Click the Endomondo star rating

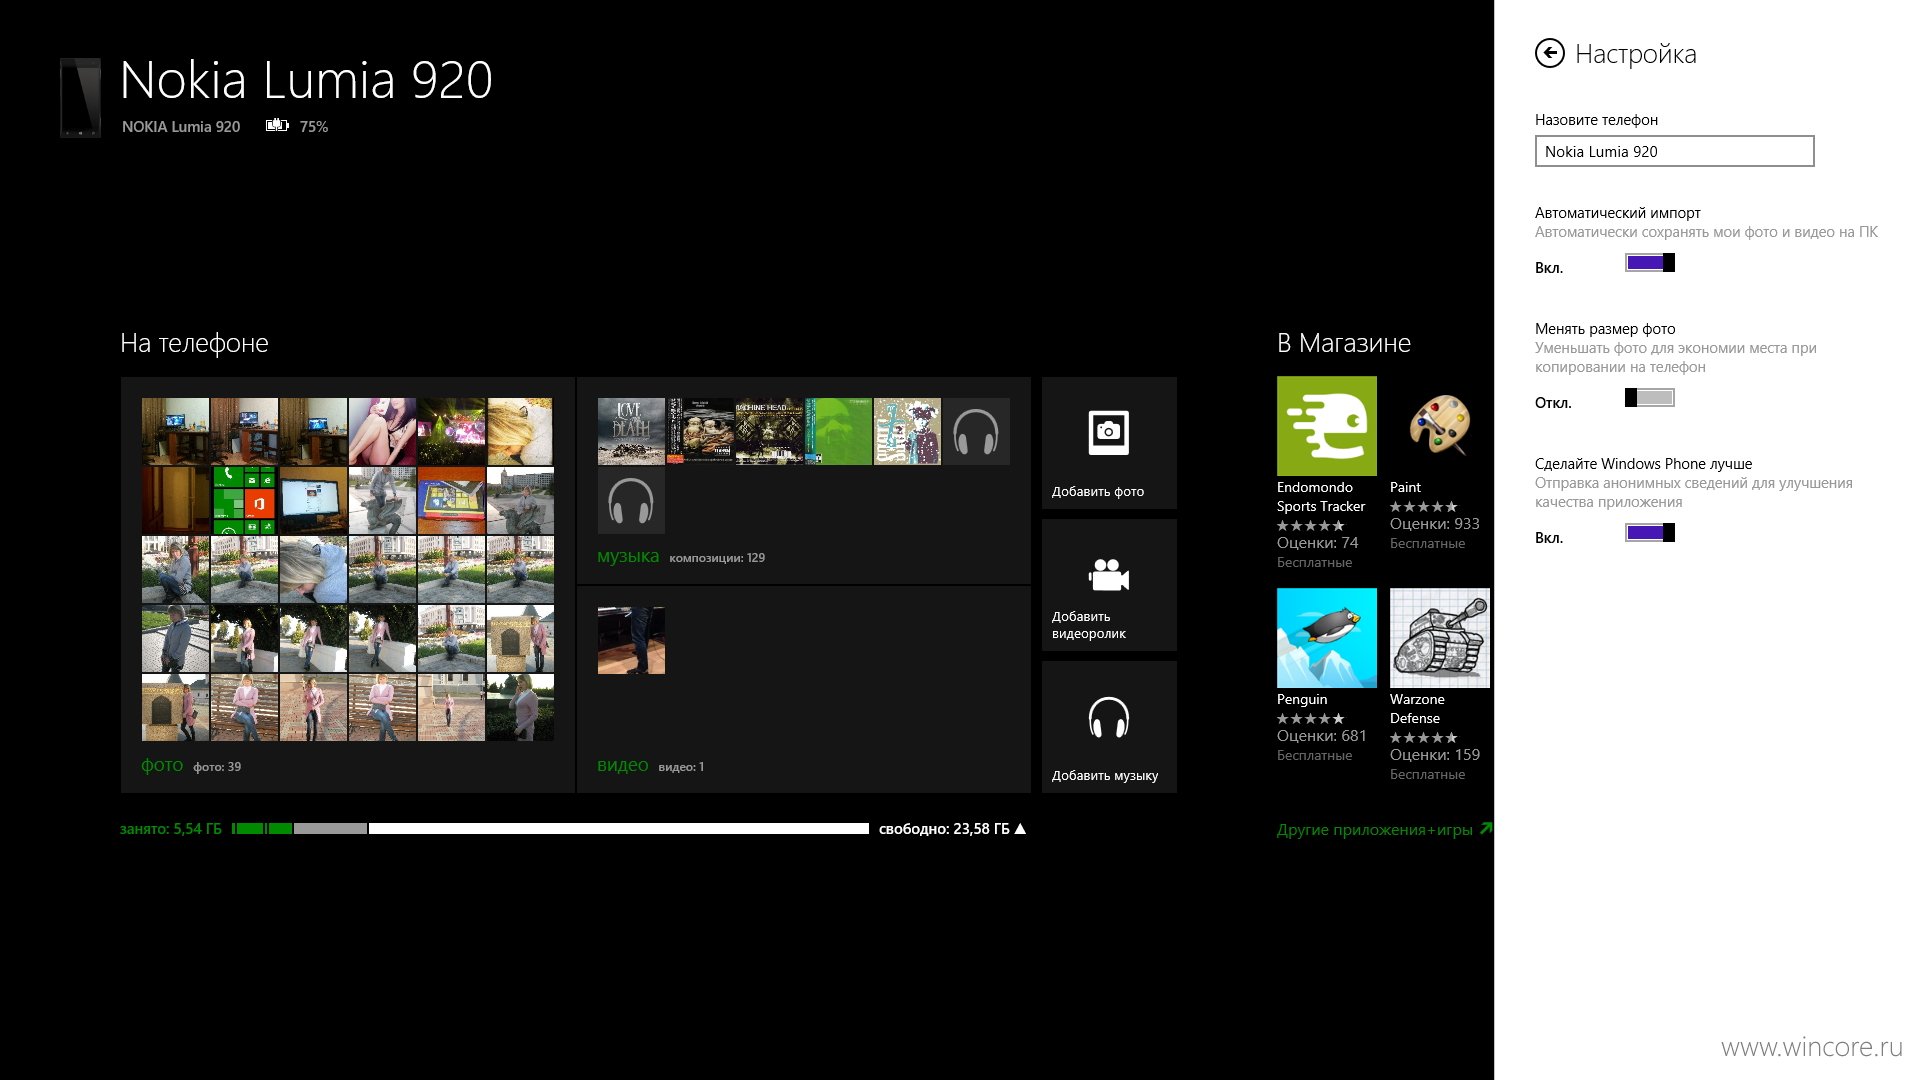[1311, 525]
